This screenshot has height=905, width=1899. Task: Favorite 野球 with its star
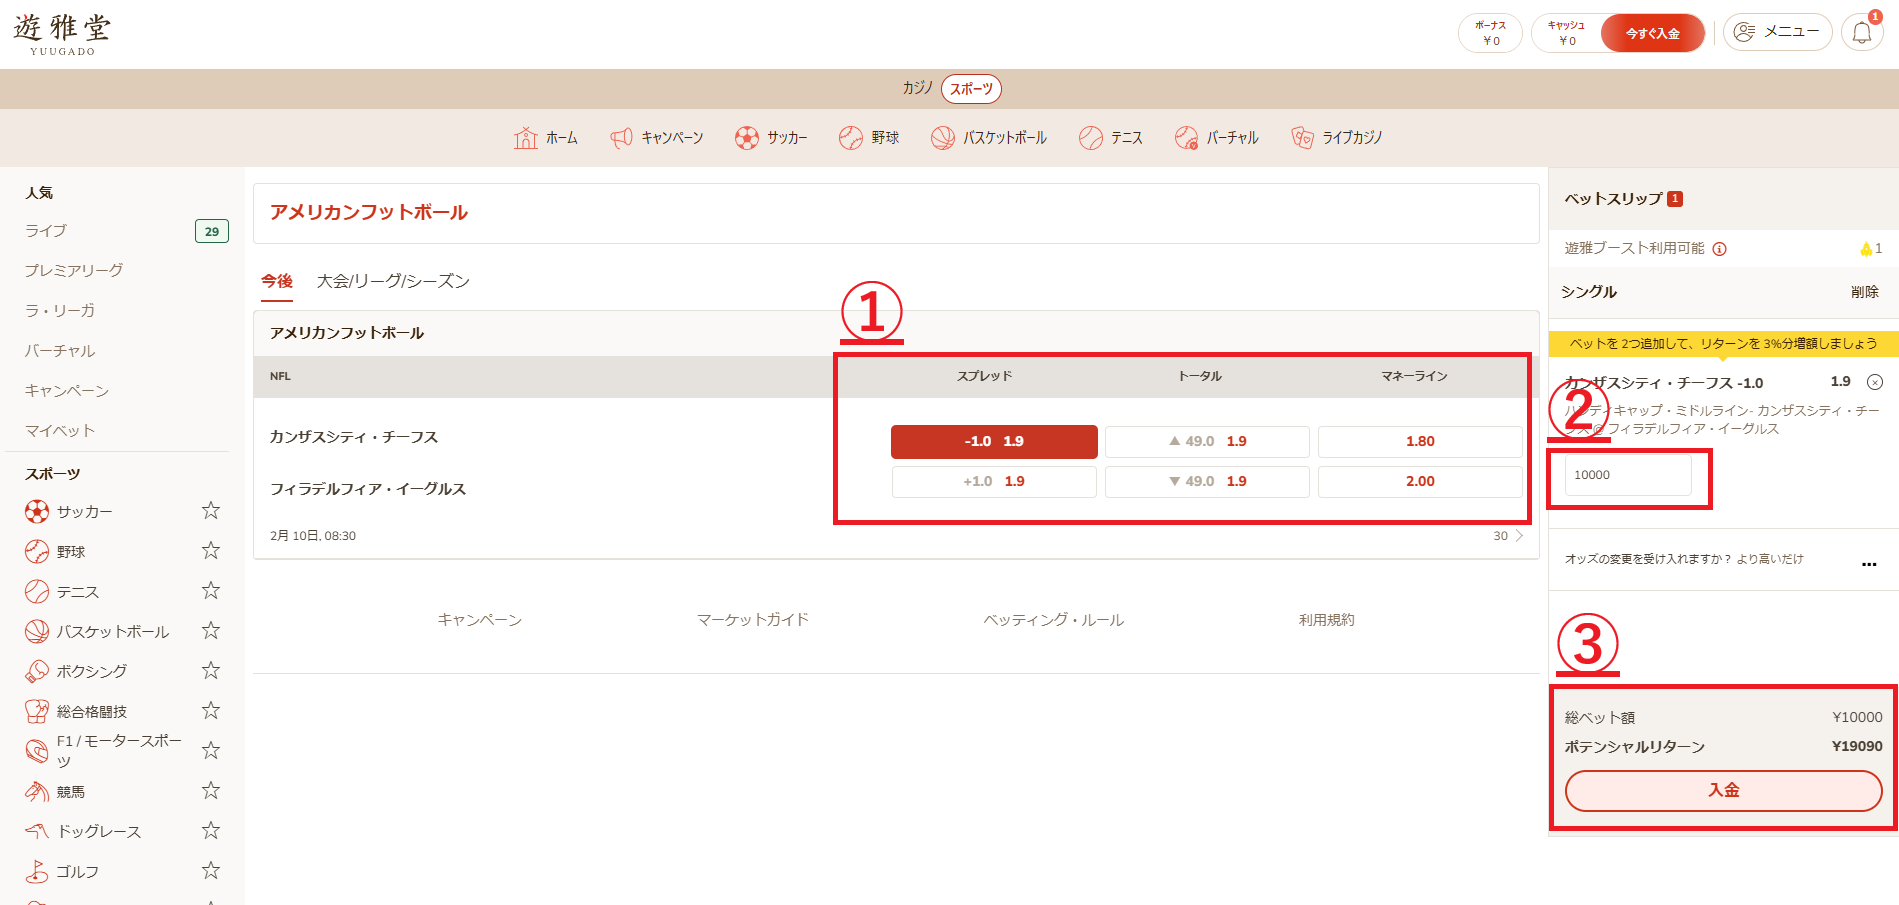click(x=211, y=551)
